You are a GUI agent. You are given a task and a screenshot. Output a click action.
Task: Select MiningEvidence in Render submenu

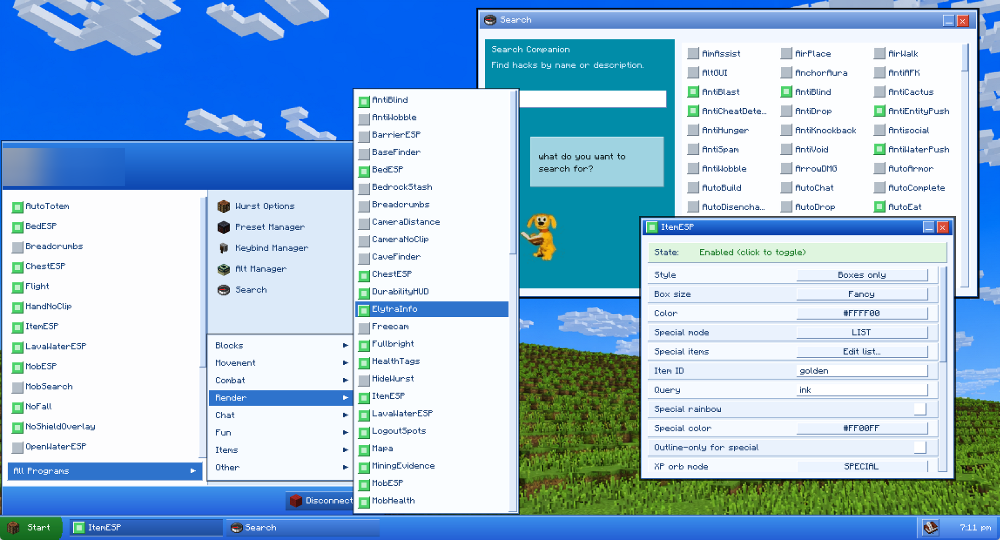(x=432, y=466)
